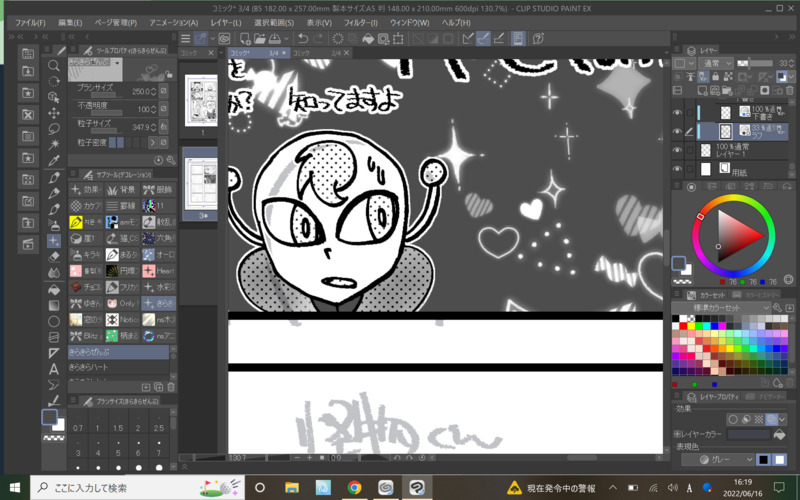Select the Eyedropper tool
The image size is (800, 500).
coord(54,161)
